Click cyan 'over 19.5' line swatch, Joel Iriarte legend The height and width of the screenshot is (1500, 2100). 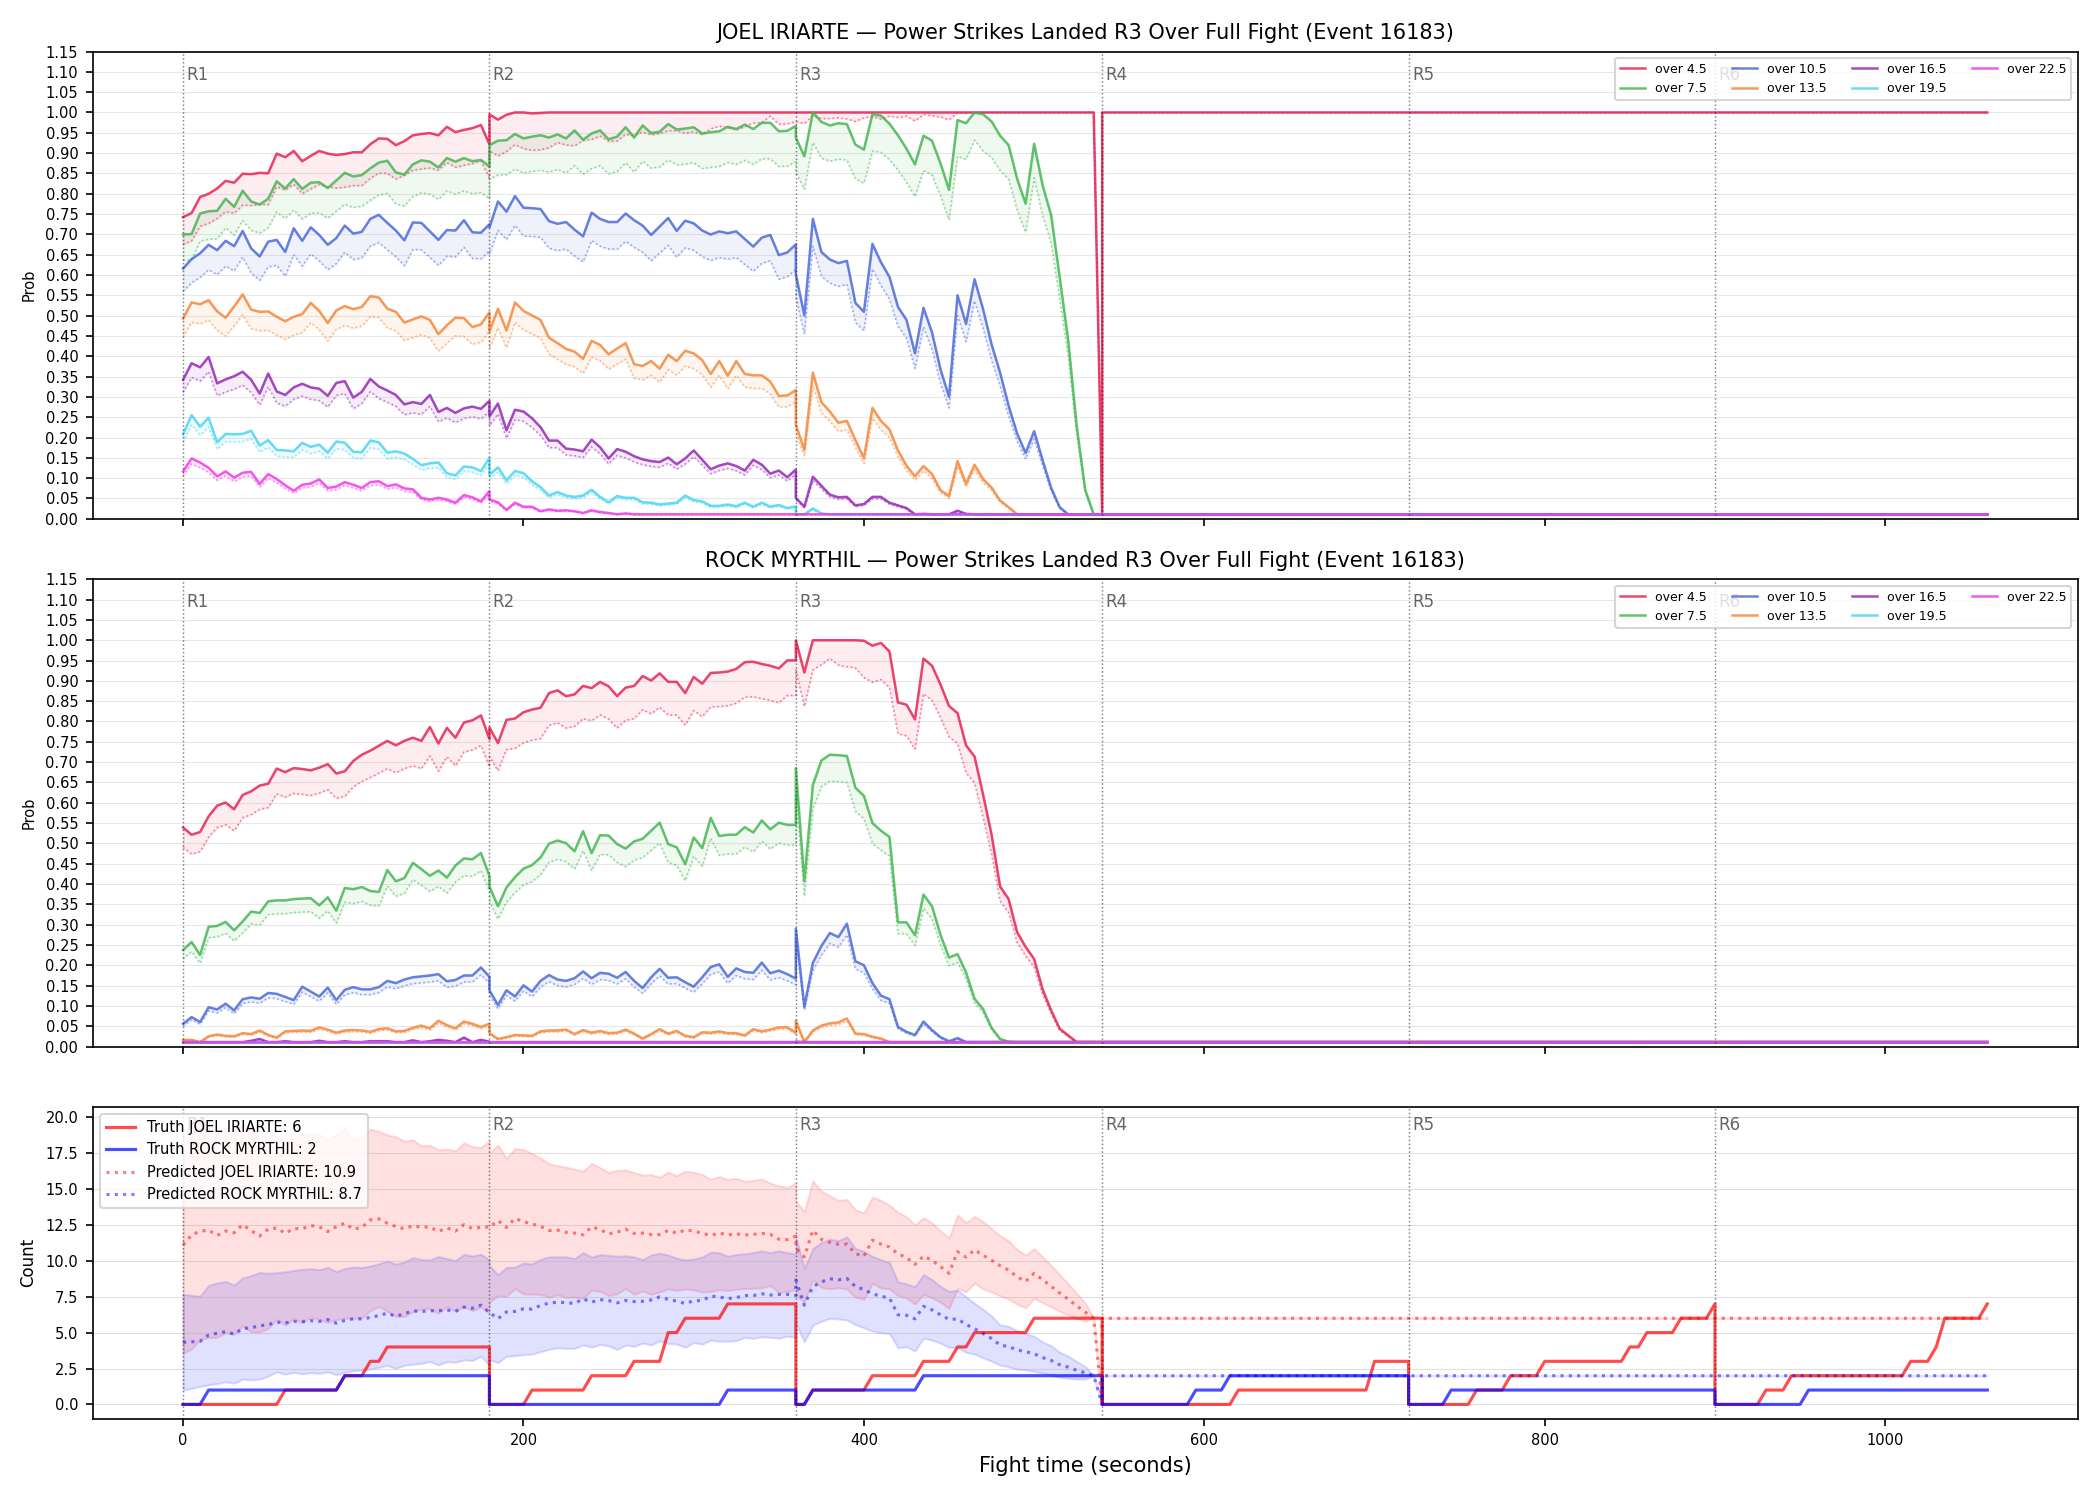(x=1865, y=88)
